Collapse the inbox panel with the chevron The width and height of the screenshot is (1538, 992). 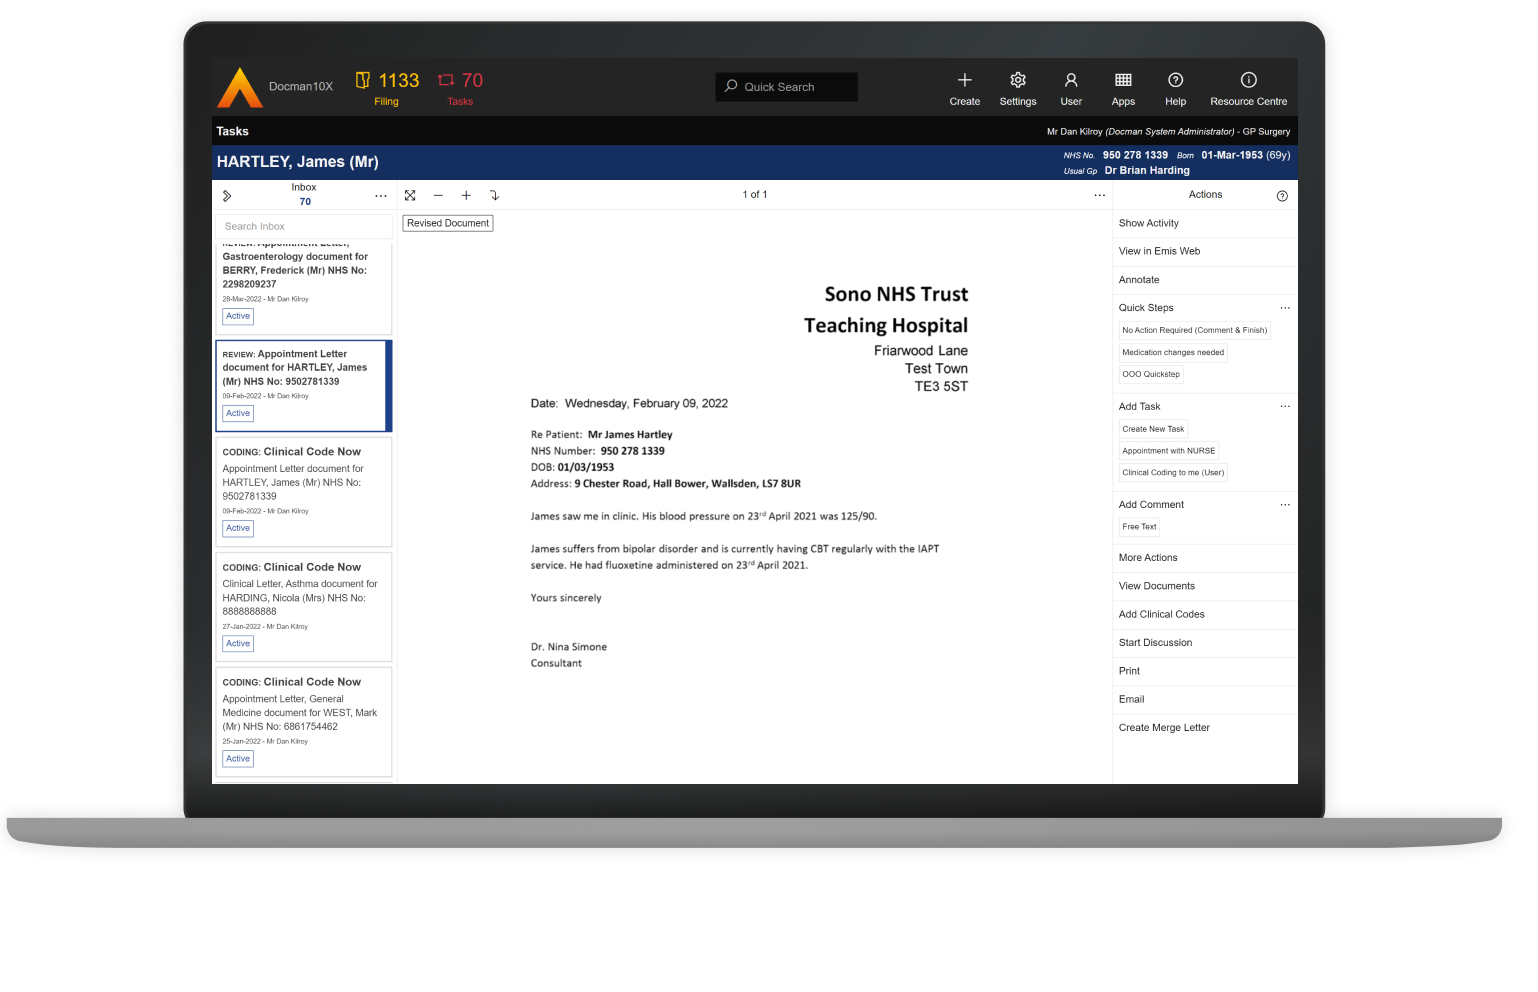click(x=227, y=196)
